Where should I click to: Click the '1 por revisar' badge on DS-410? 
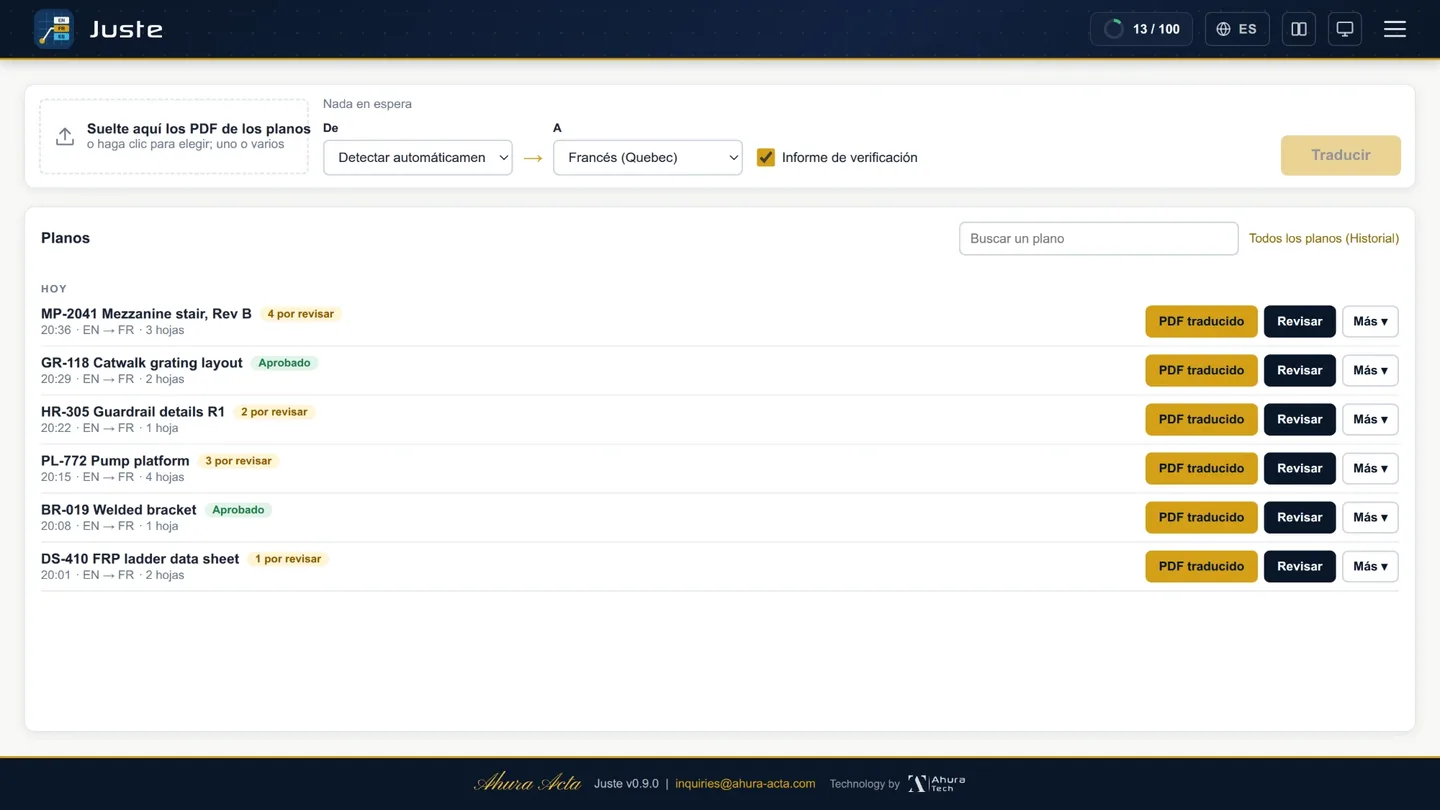point(288,559)
